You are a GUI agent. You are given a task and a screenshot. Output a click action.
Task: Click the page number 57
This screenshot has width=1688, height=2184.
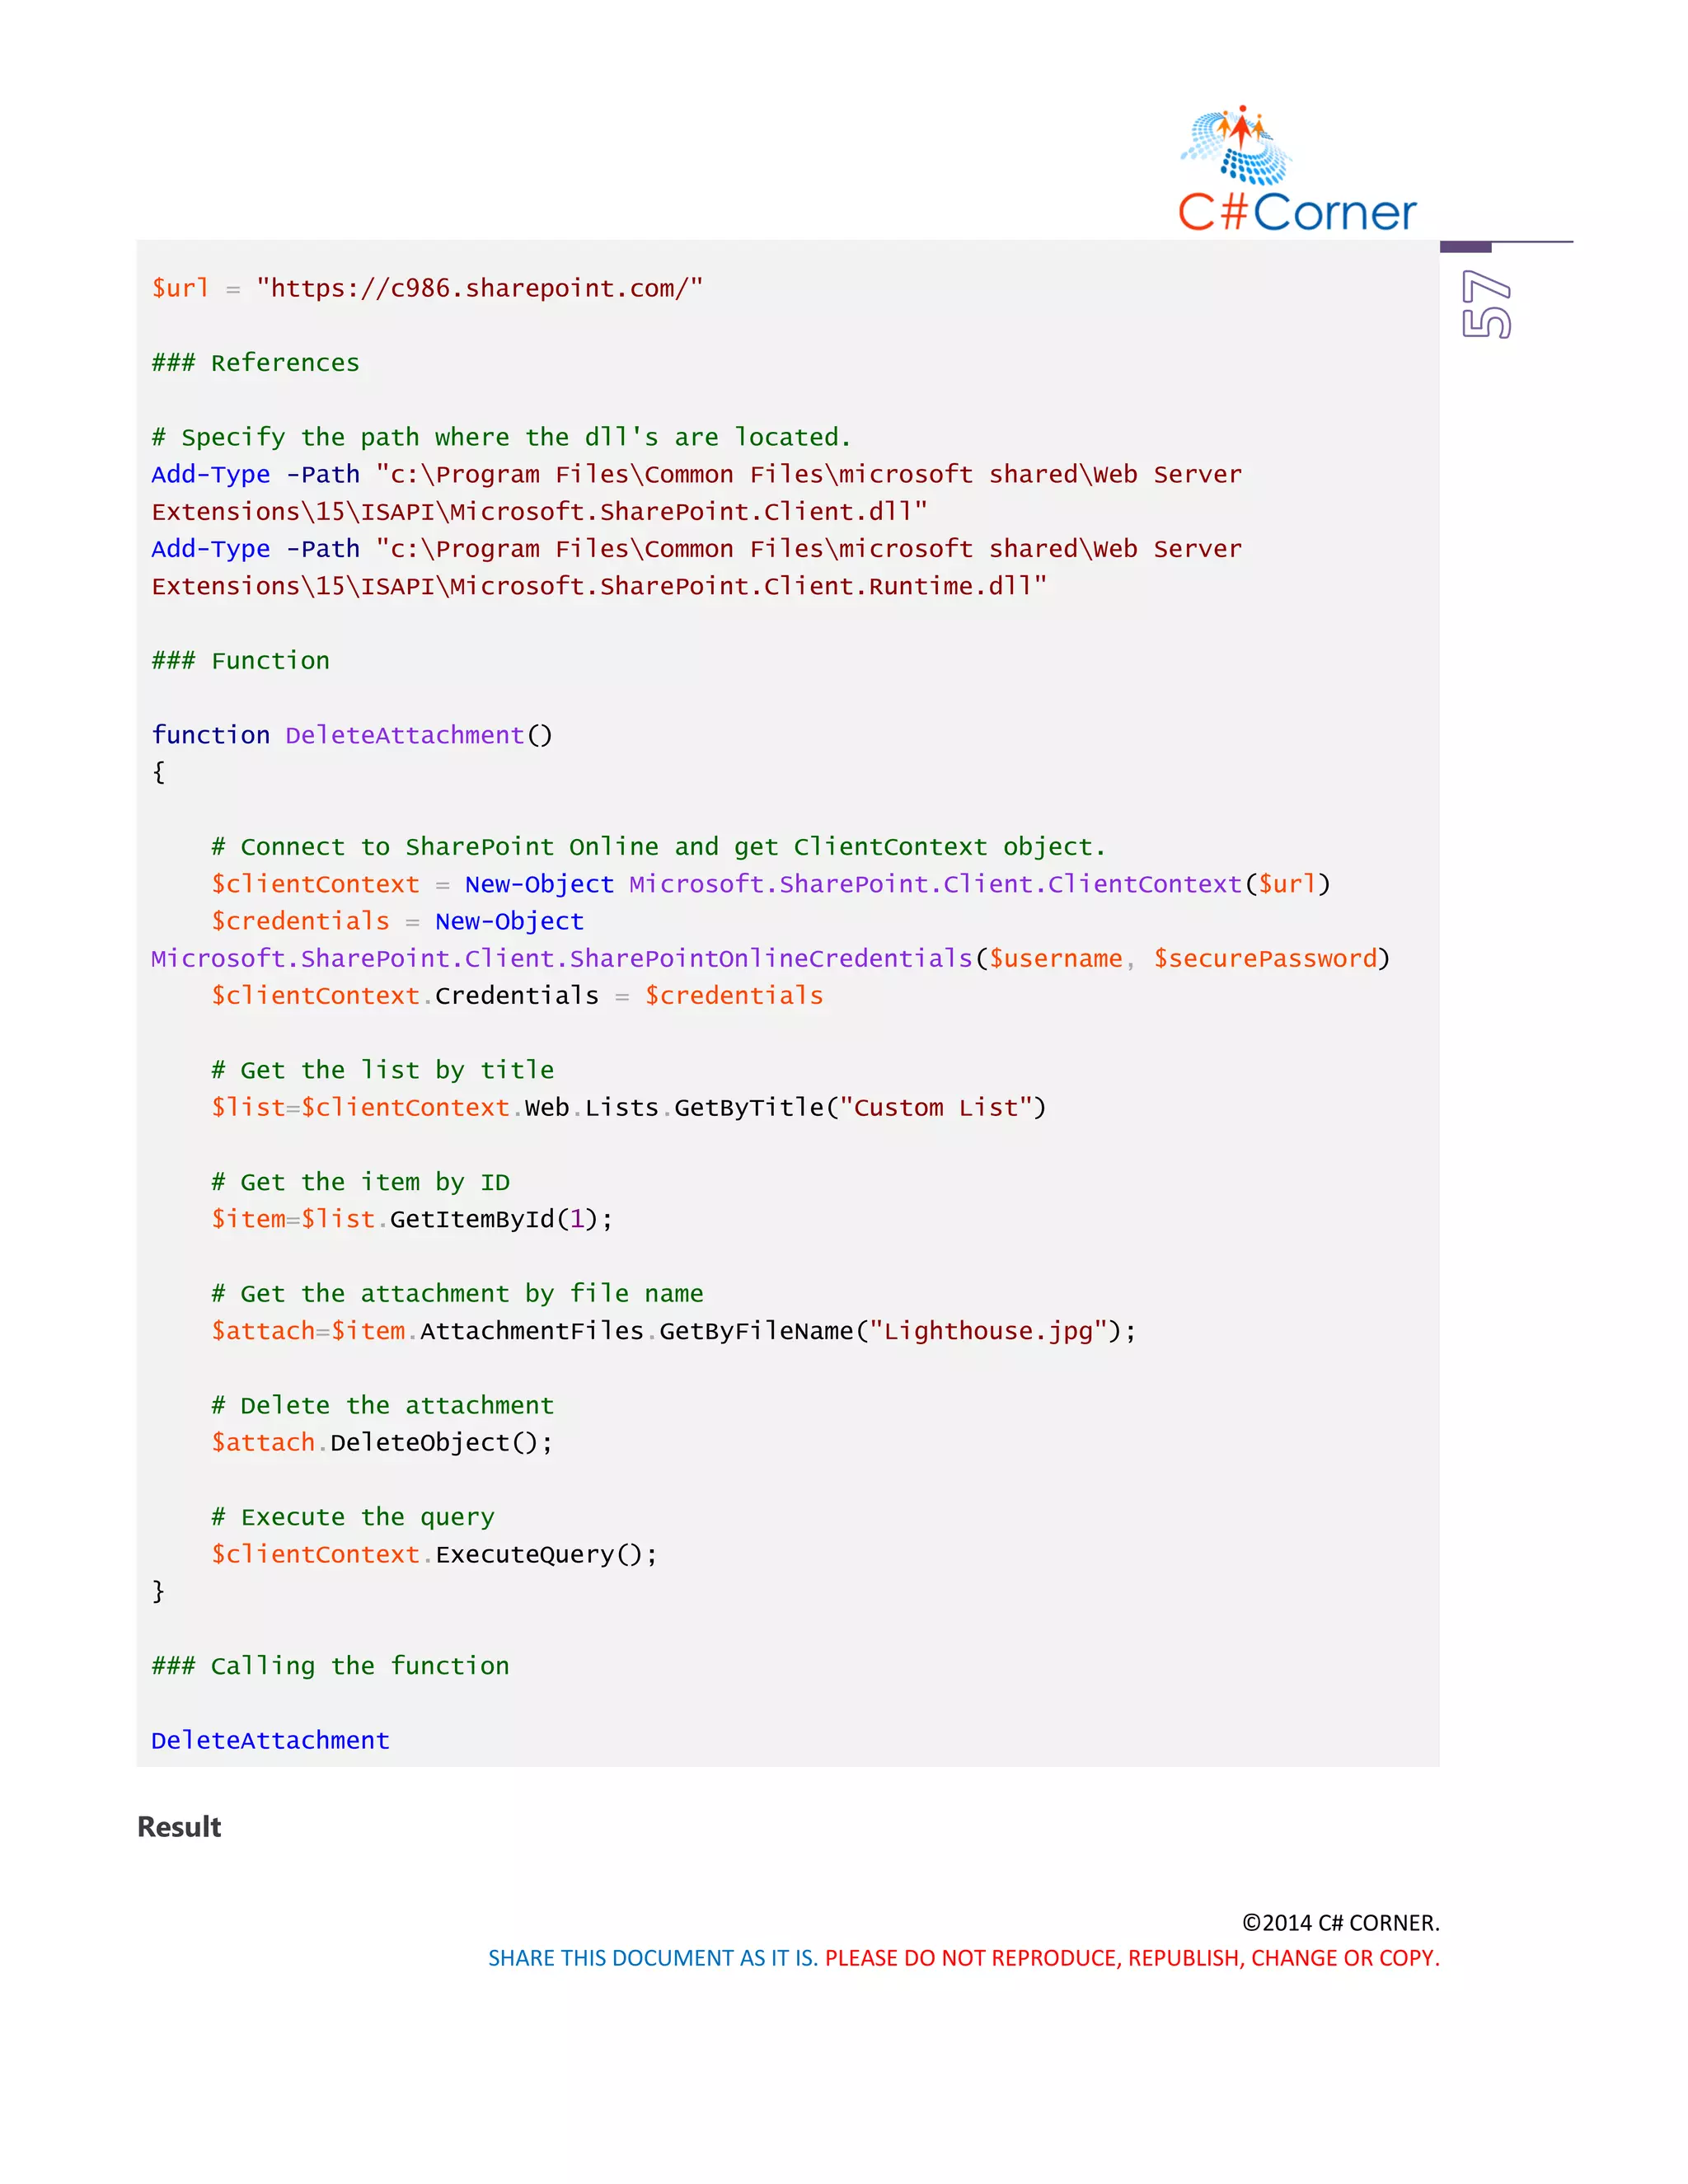coord(1486,304)
